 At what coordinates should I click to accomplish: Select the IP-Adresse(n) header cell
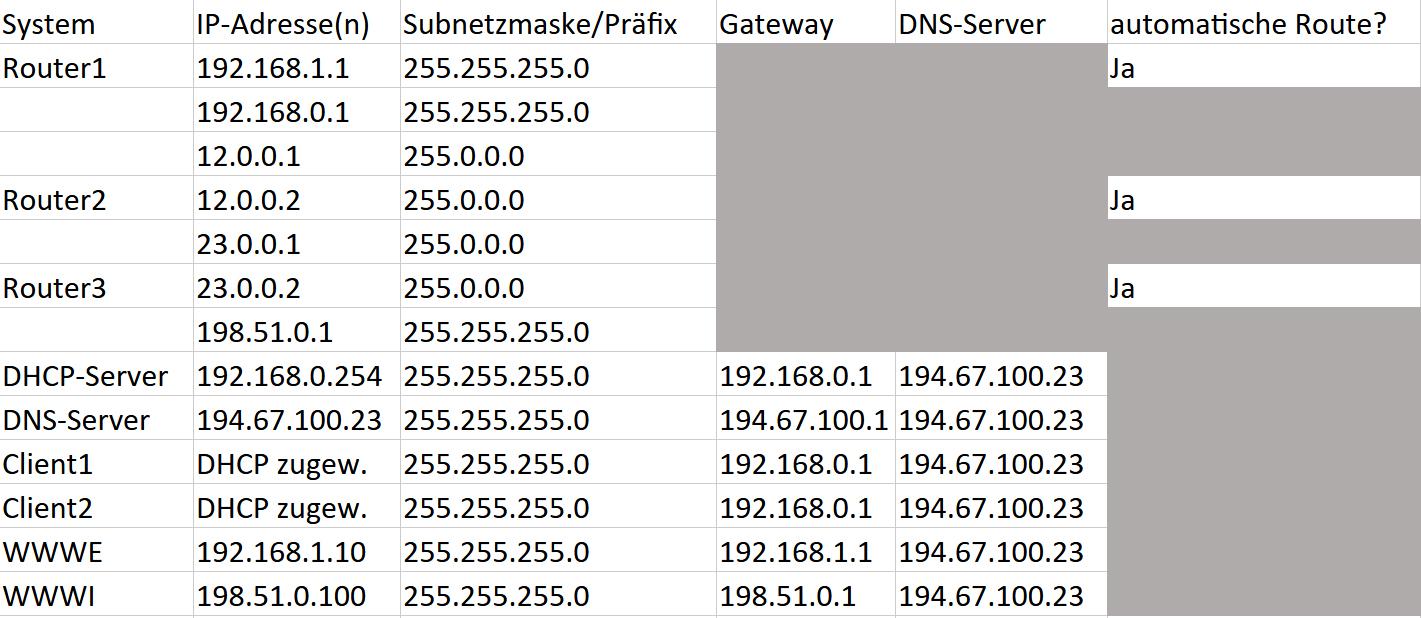(x=297, y=24)
